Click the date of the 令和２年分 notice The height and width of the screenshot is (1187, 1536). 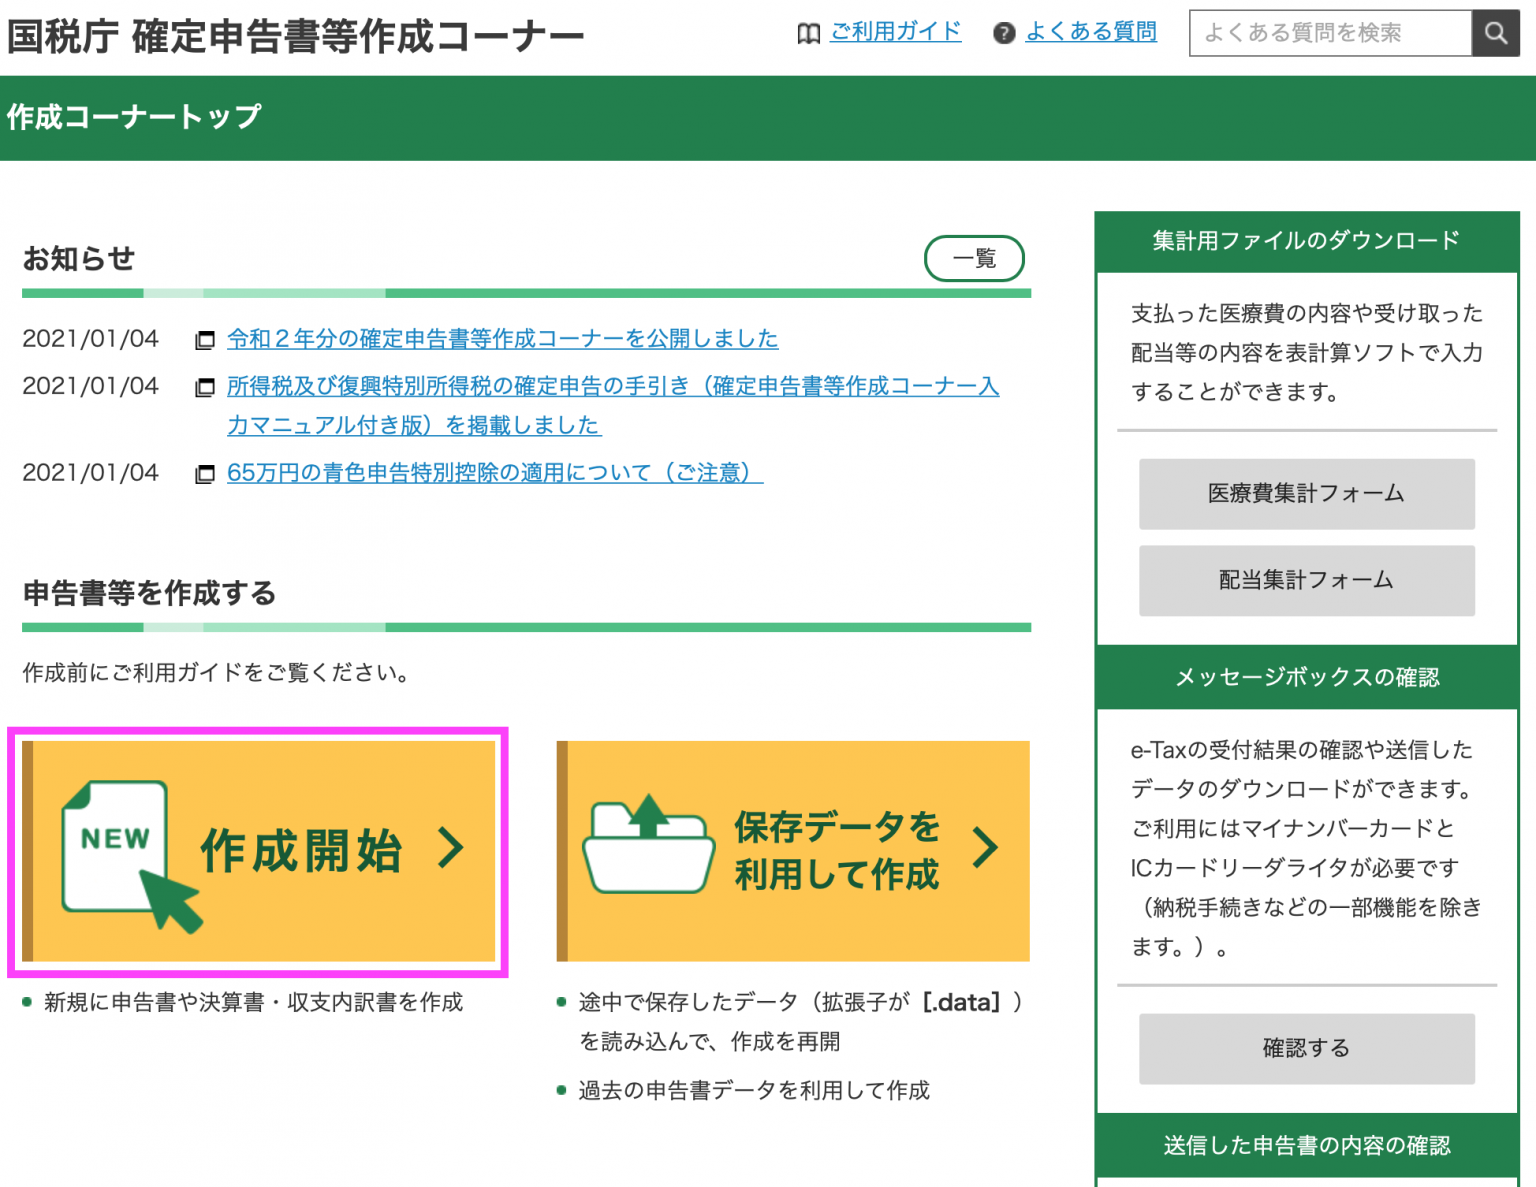pos(90,339)
